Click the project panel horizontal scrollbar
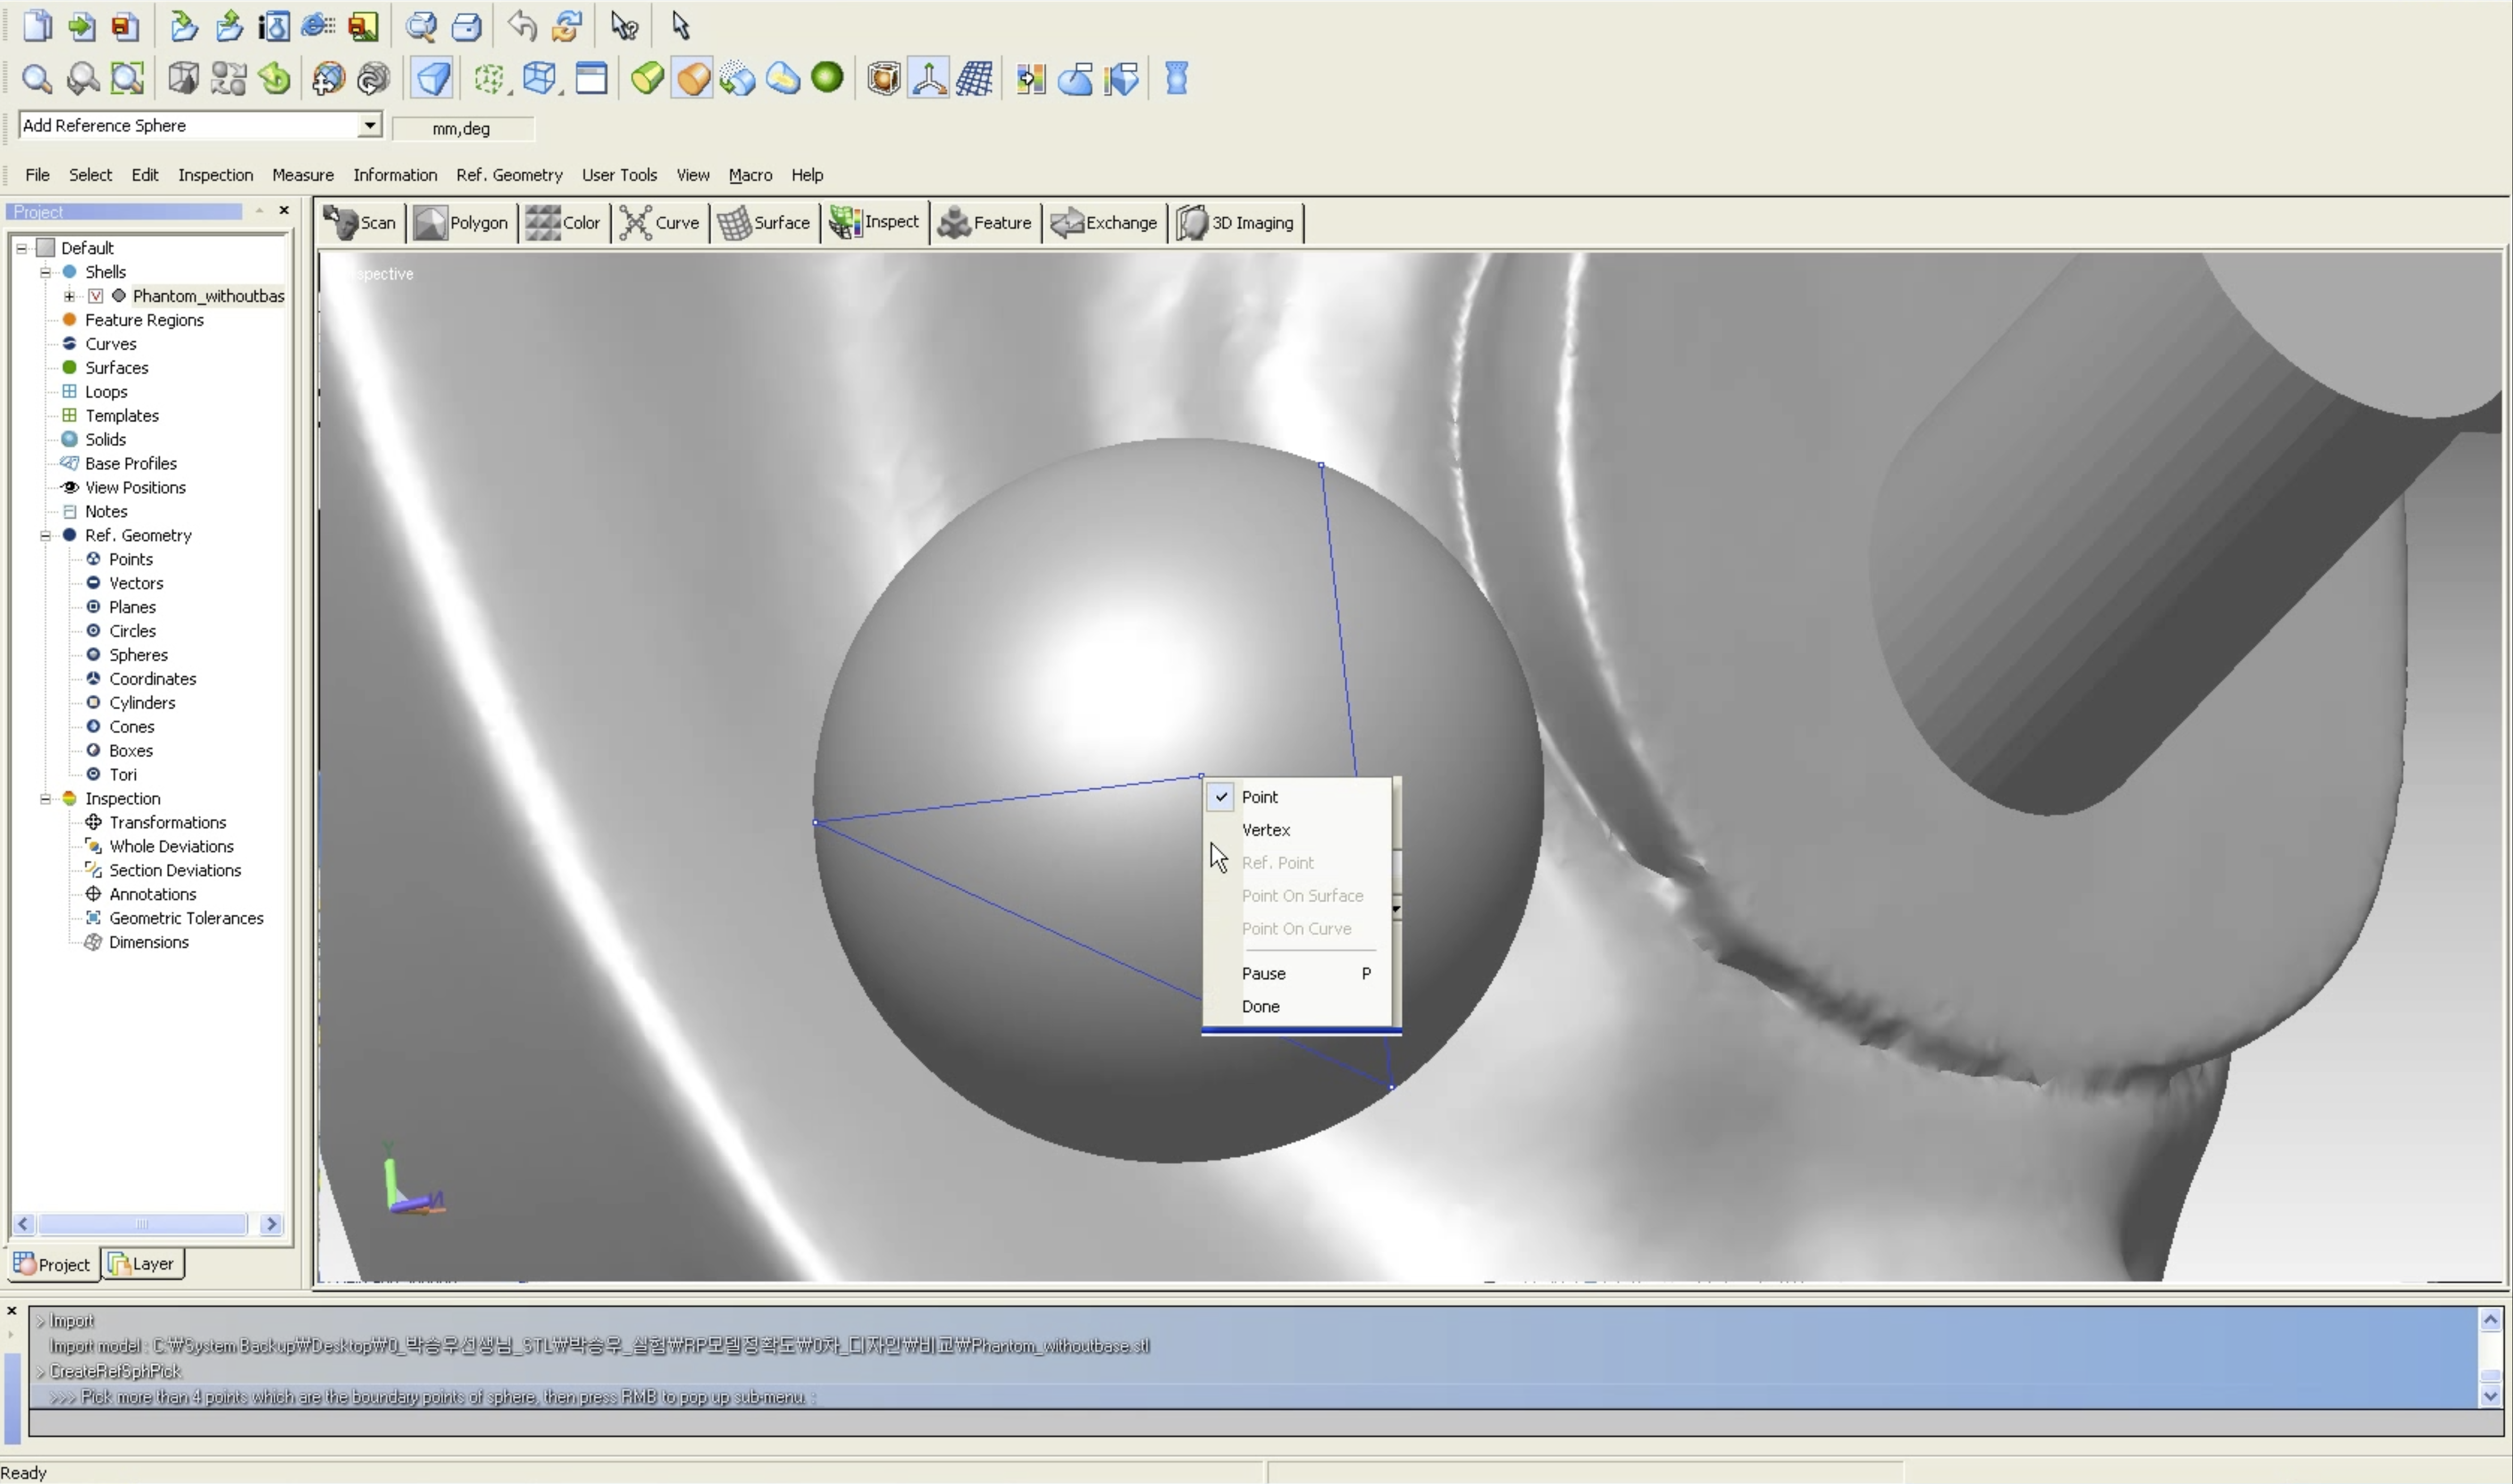 [x=142, y=1224]
